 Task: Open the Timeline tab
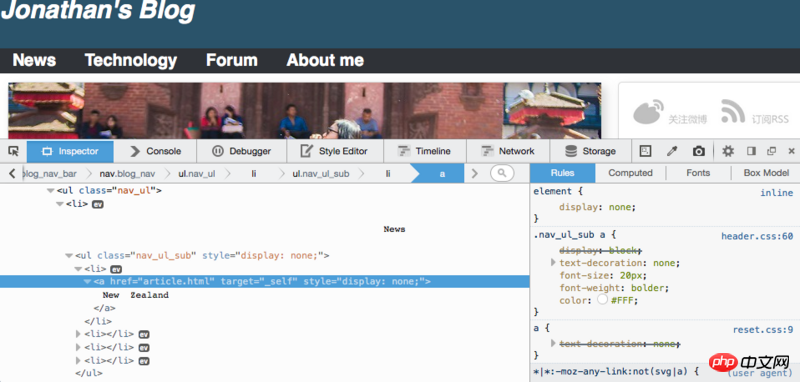tap(425, 151)
